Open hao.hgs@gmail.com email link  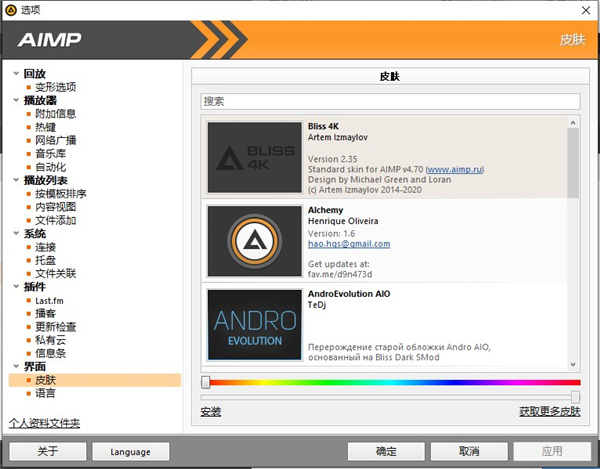click(x=349, y=244)
